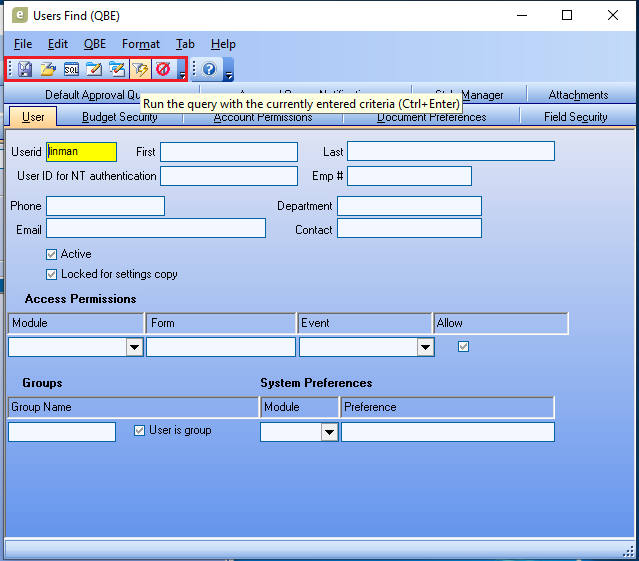Expand the Access Permissions Module dropdown
The height and width of the screenshot is (561, 639).
tap(134, 347)
